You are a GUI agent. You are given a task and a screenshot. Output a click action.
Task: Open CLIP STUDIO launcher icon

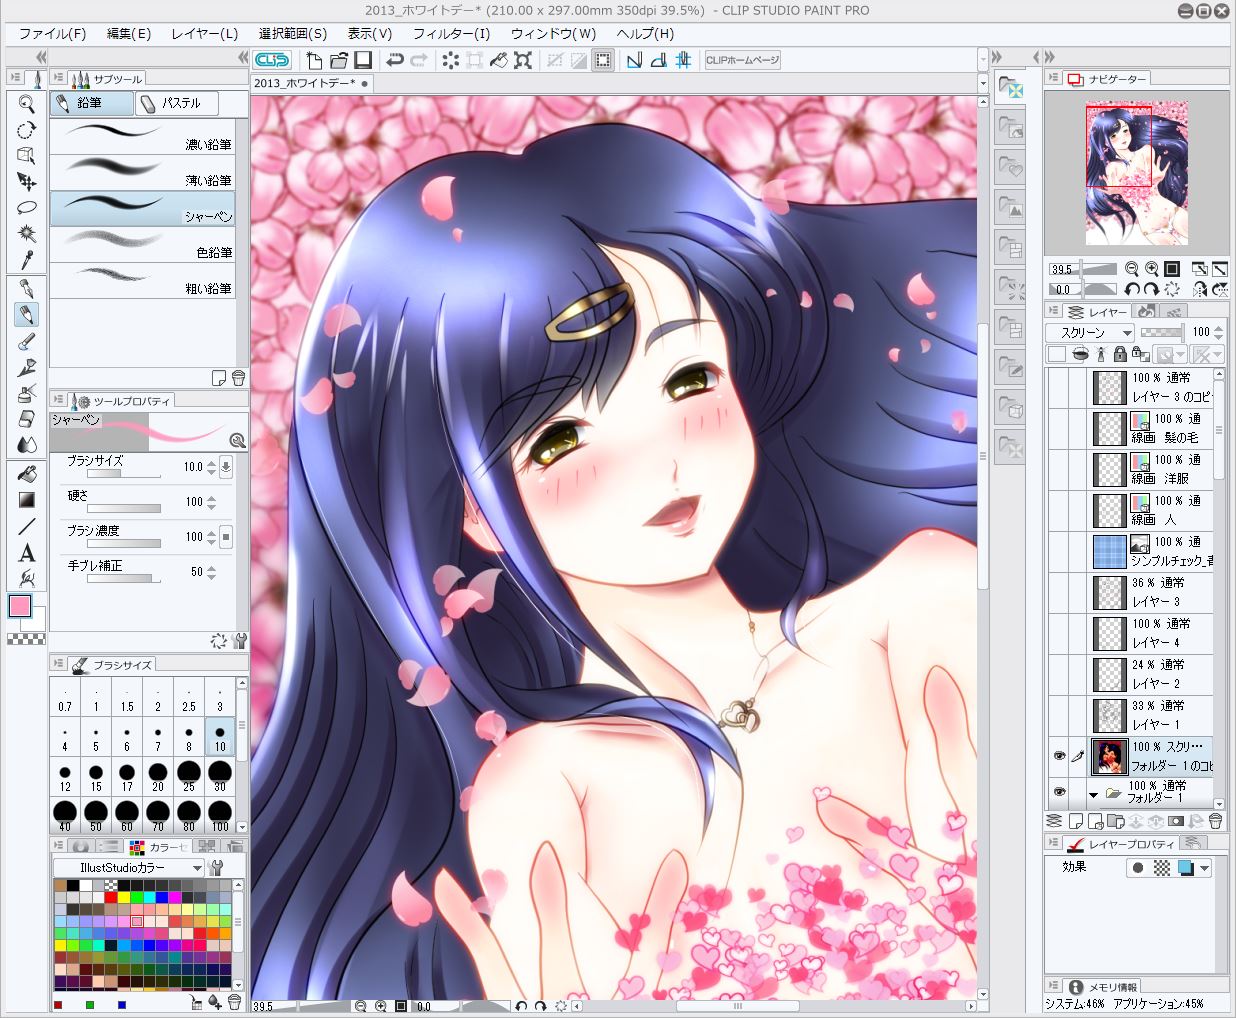point(272,60)
